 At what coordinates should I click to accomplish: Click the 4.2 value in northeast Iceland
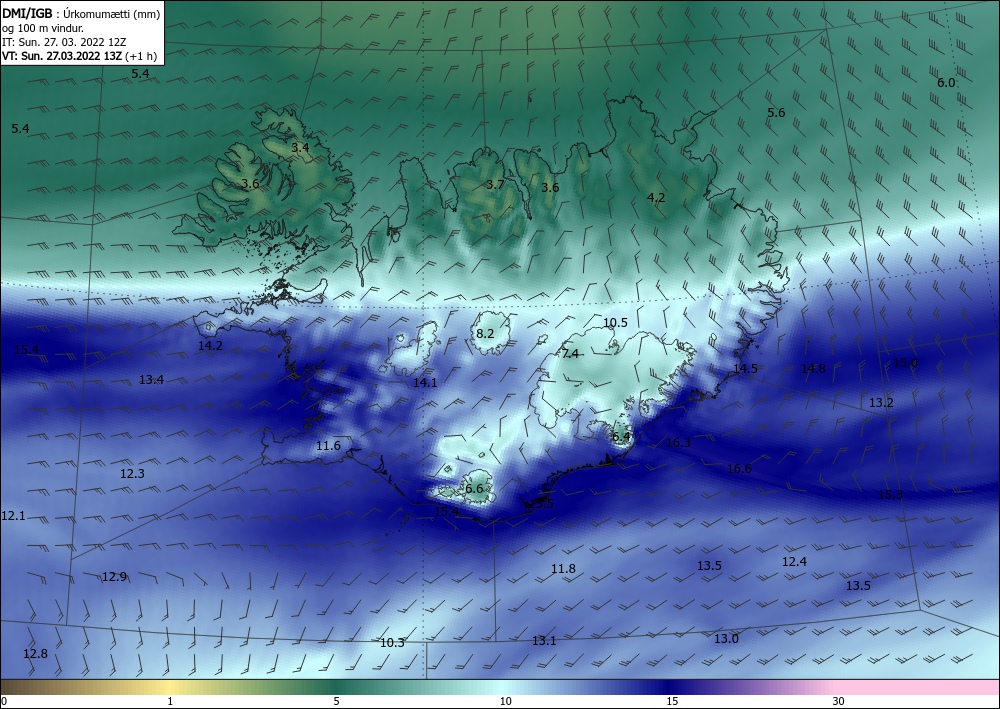(656, 198)
